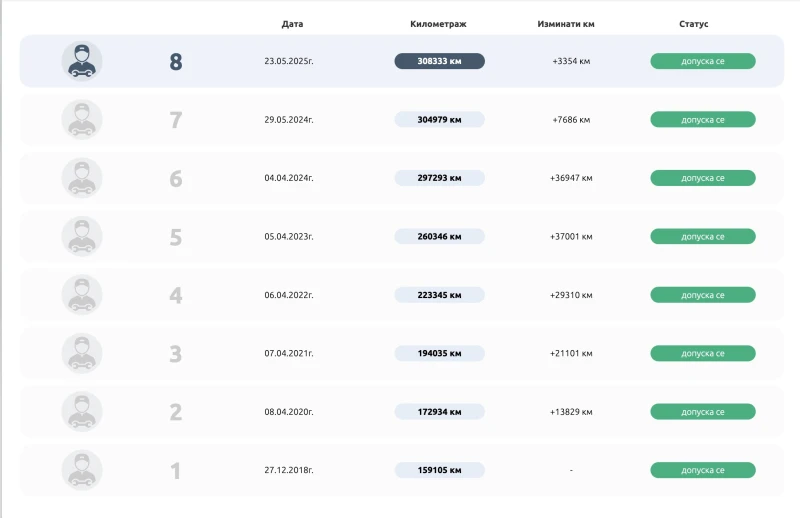The image size is (800, 518).
Task: Click the mechanic icon in inspection row 1
Action: point(82,470)
